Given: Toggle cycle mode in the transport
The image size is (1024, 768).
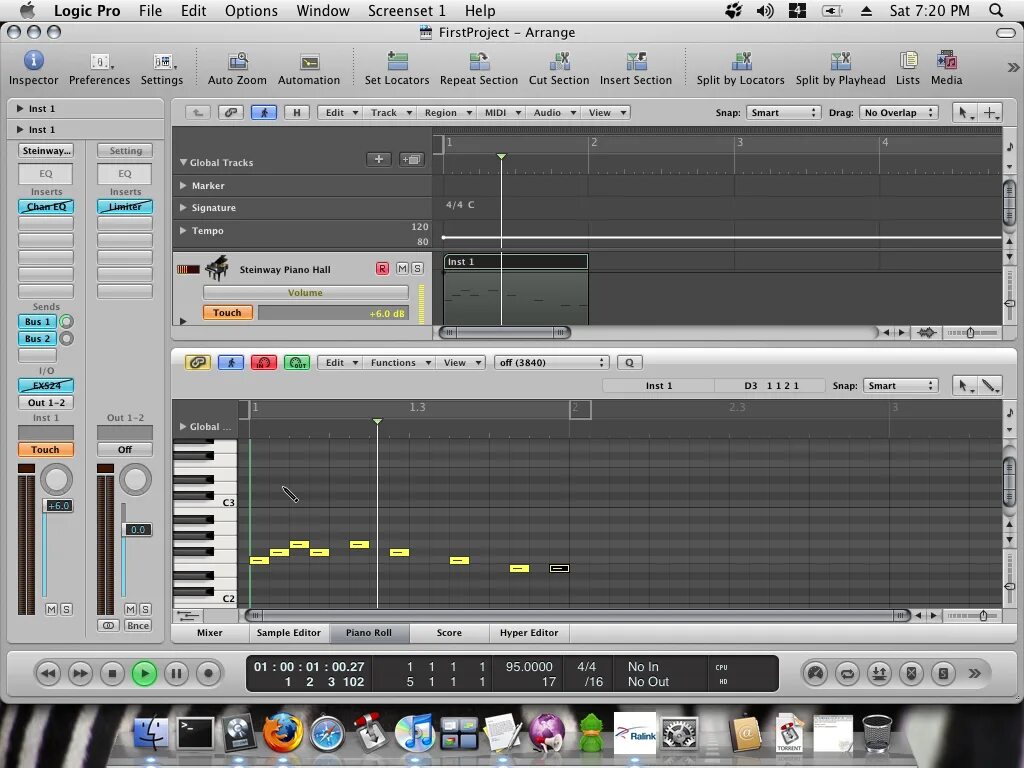Looking at the screenshot, I should (848, 673).
